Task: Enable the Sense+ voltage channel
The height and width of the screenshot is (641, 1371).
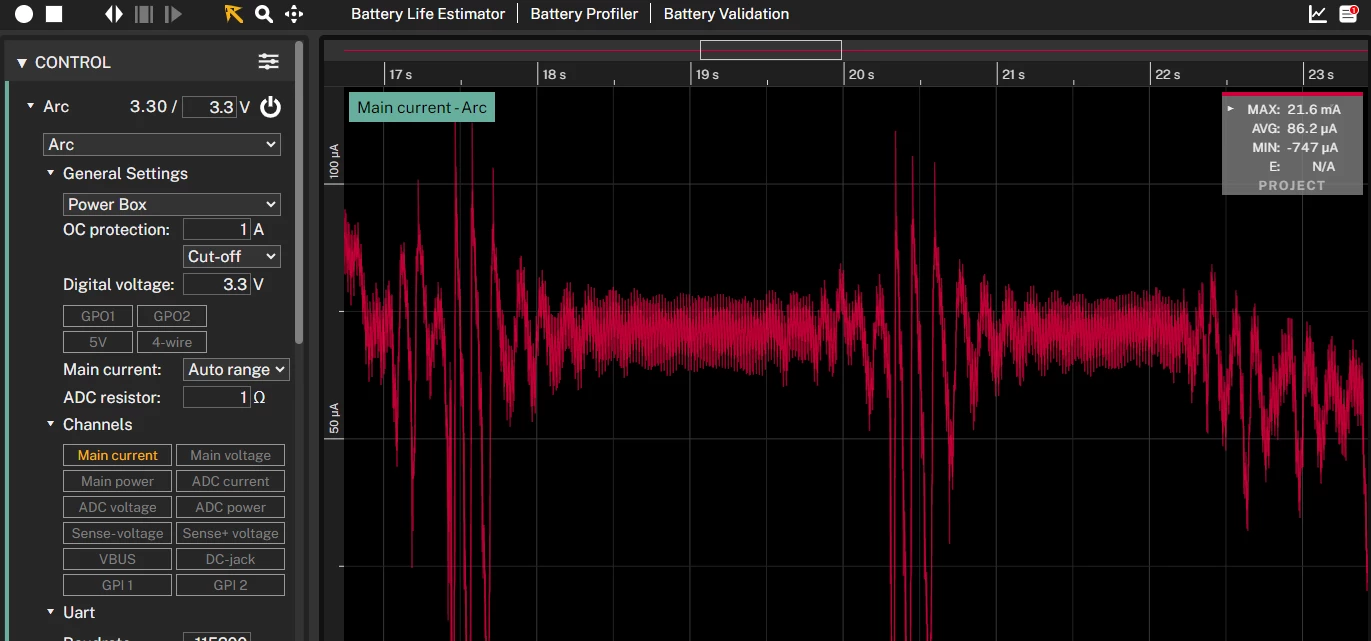Action: [x=231, y=533]
